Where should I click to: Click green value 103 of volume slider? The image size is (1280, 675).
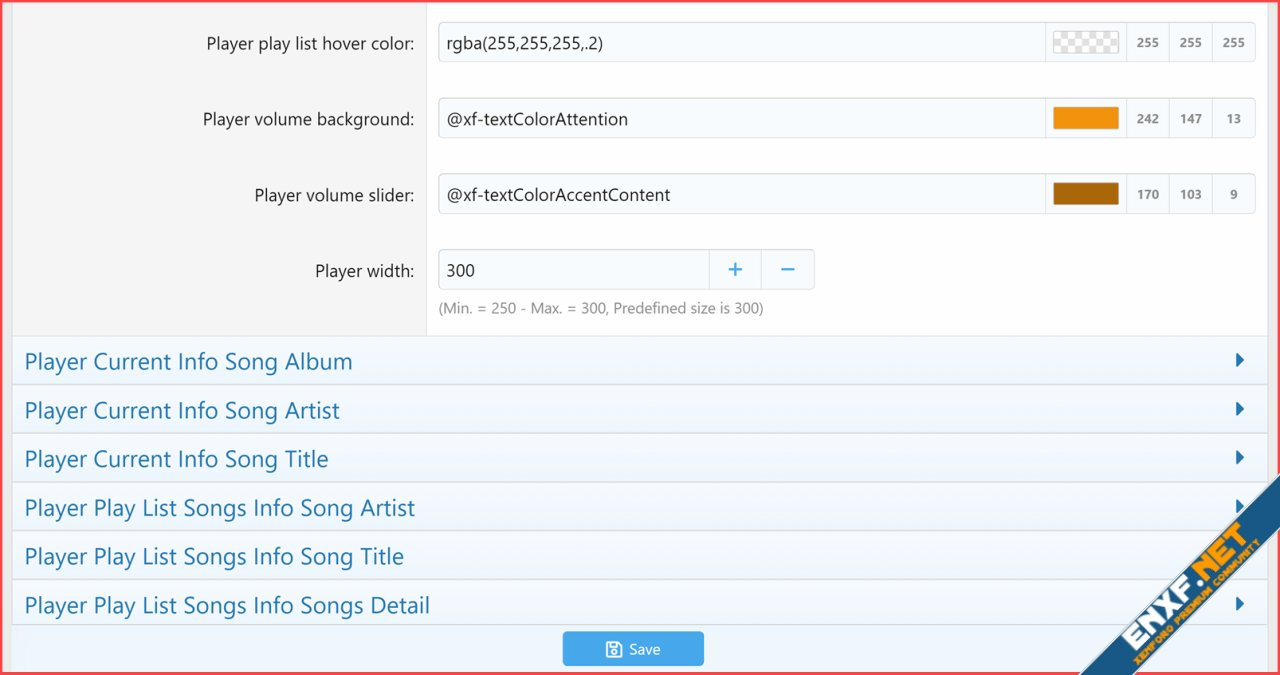click(1191, 195)
